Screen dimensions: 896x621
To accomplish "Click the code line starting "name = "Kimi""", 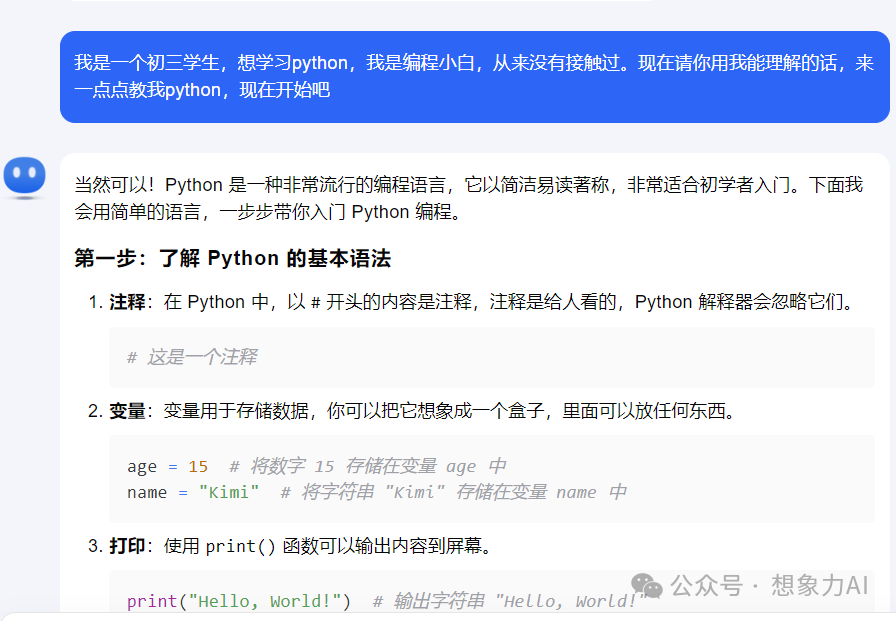I will point(377,492).
